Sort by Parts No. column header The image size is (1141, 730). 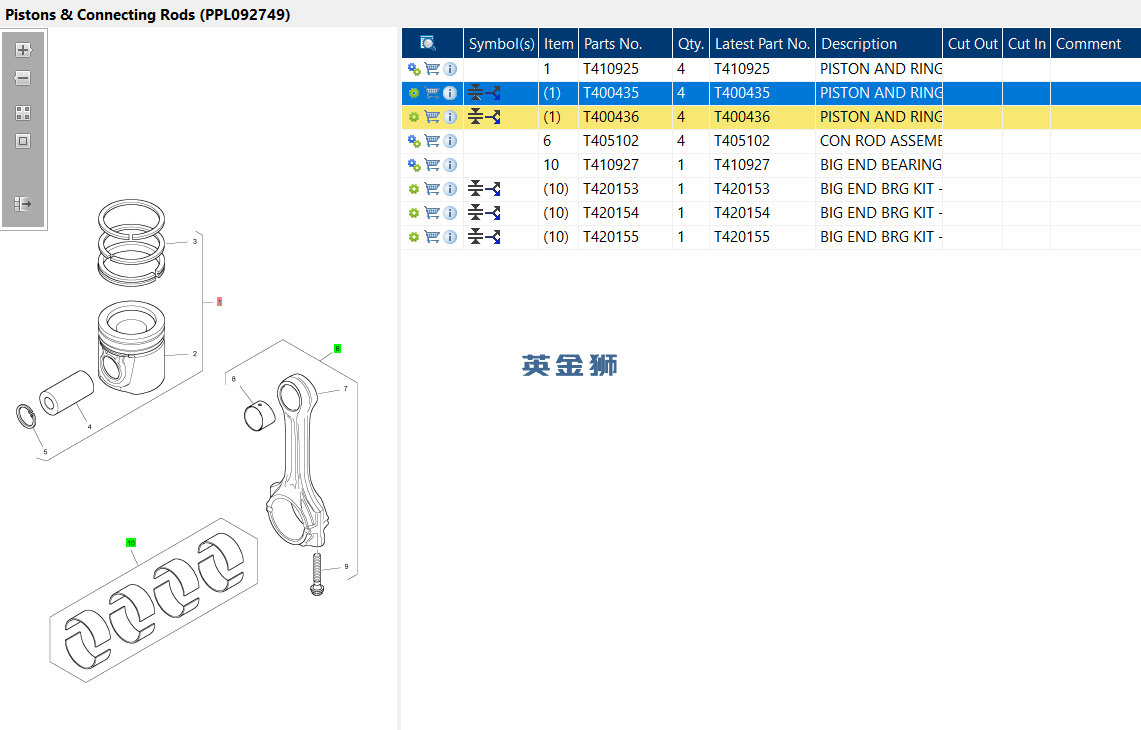(626, 44)
